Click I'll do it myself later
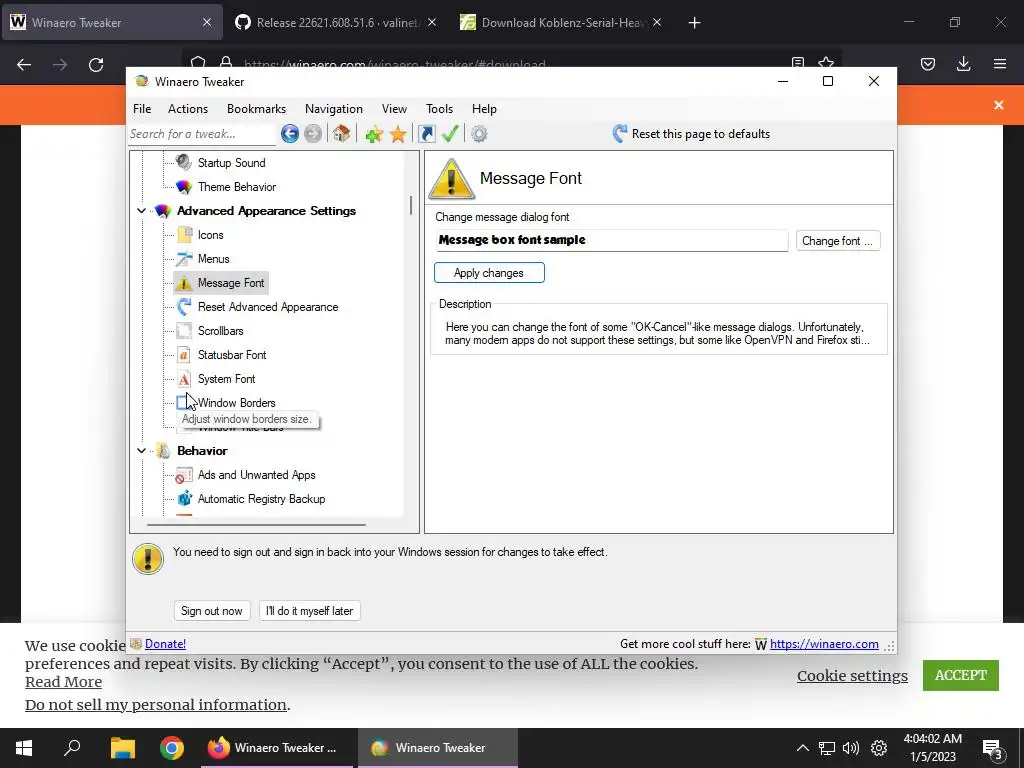 pos(310,611)
